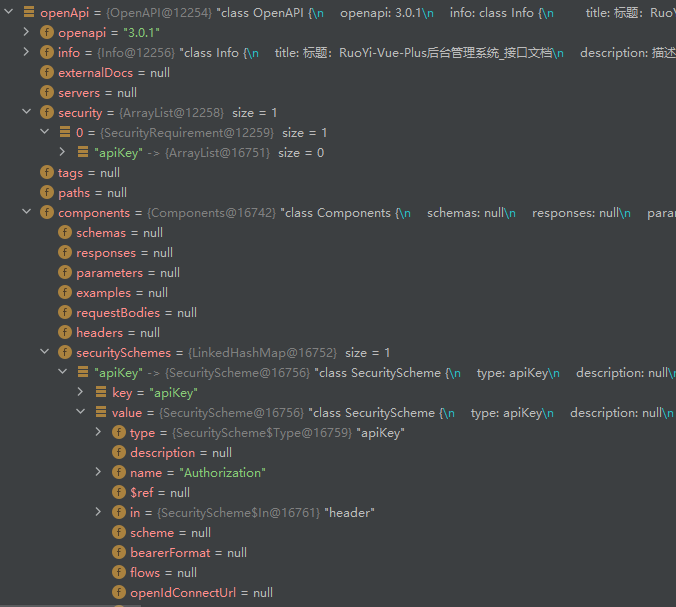
Task: Expand the name = "Authorization" field
Action: click(x=99, y=472)
